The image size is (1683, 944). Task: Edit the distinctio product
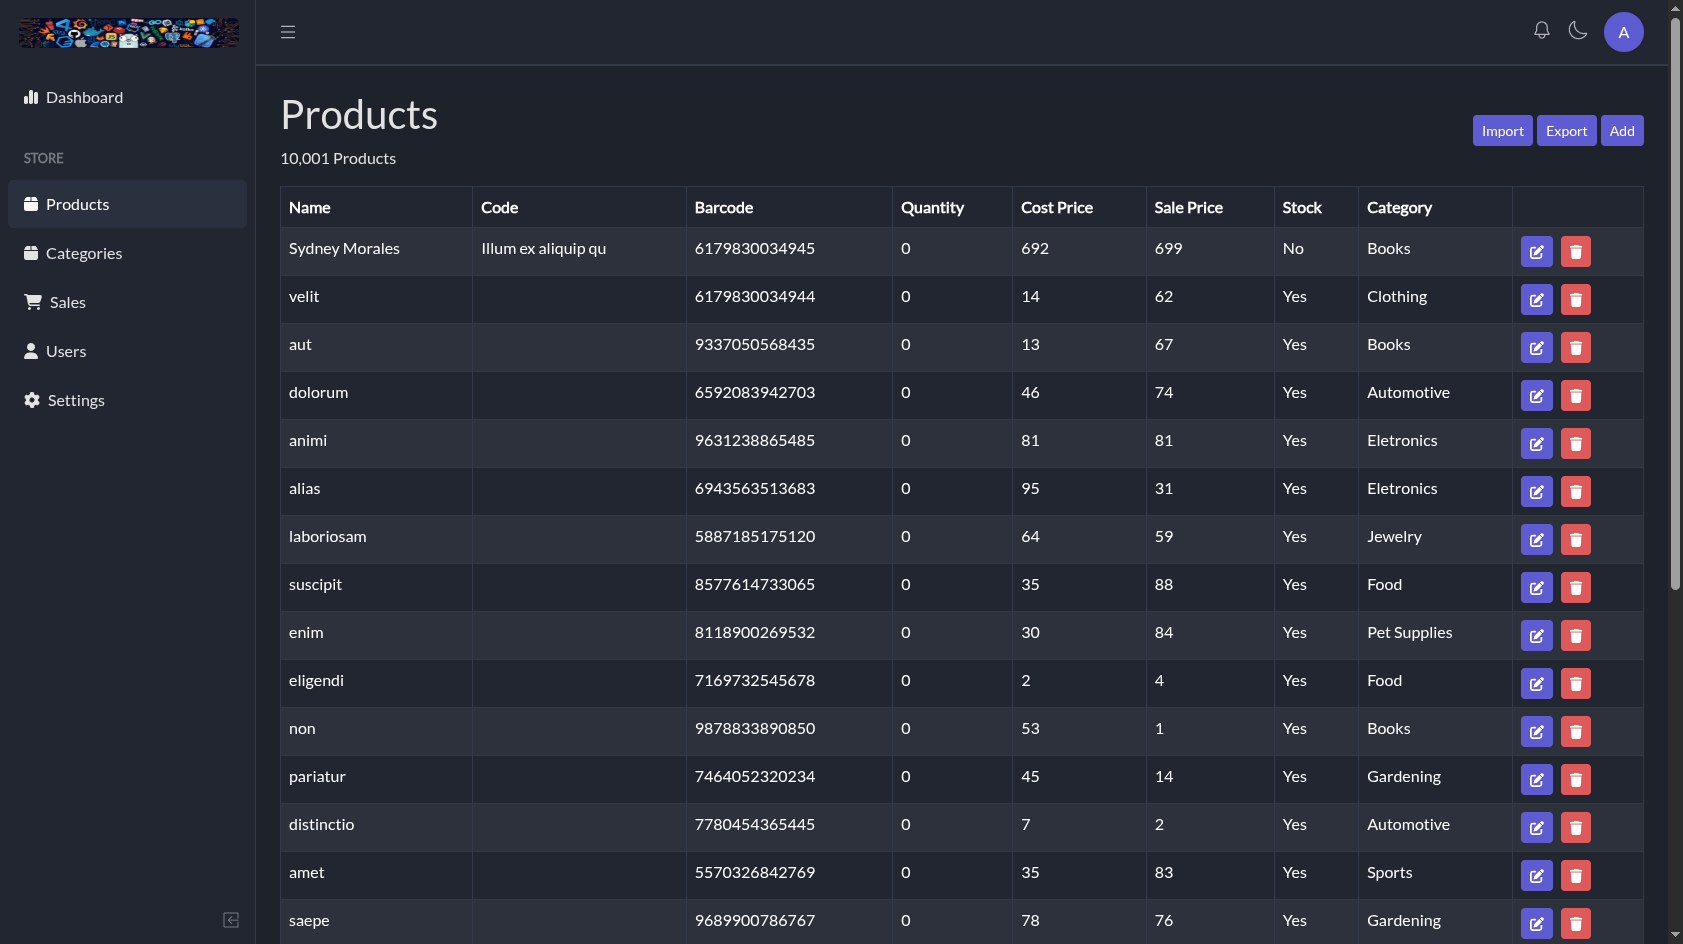(1537, 828)
